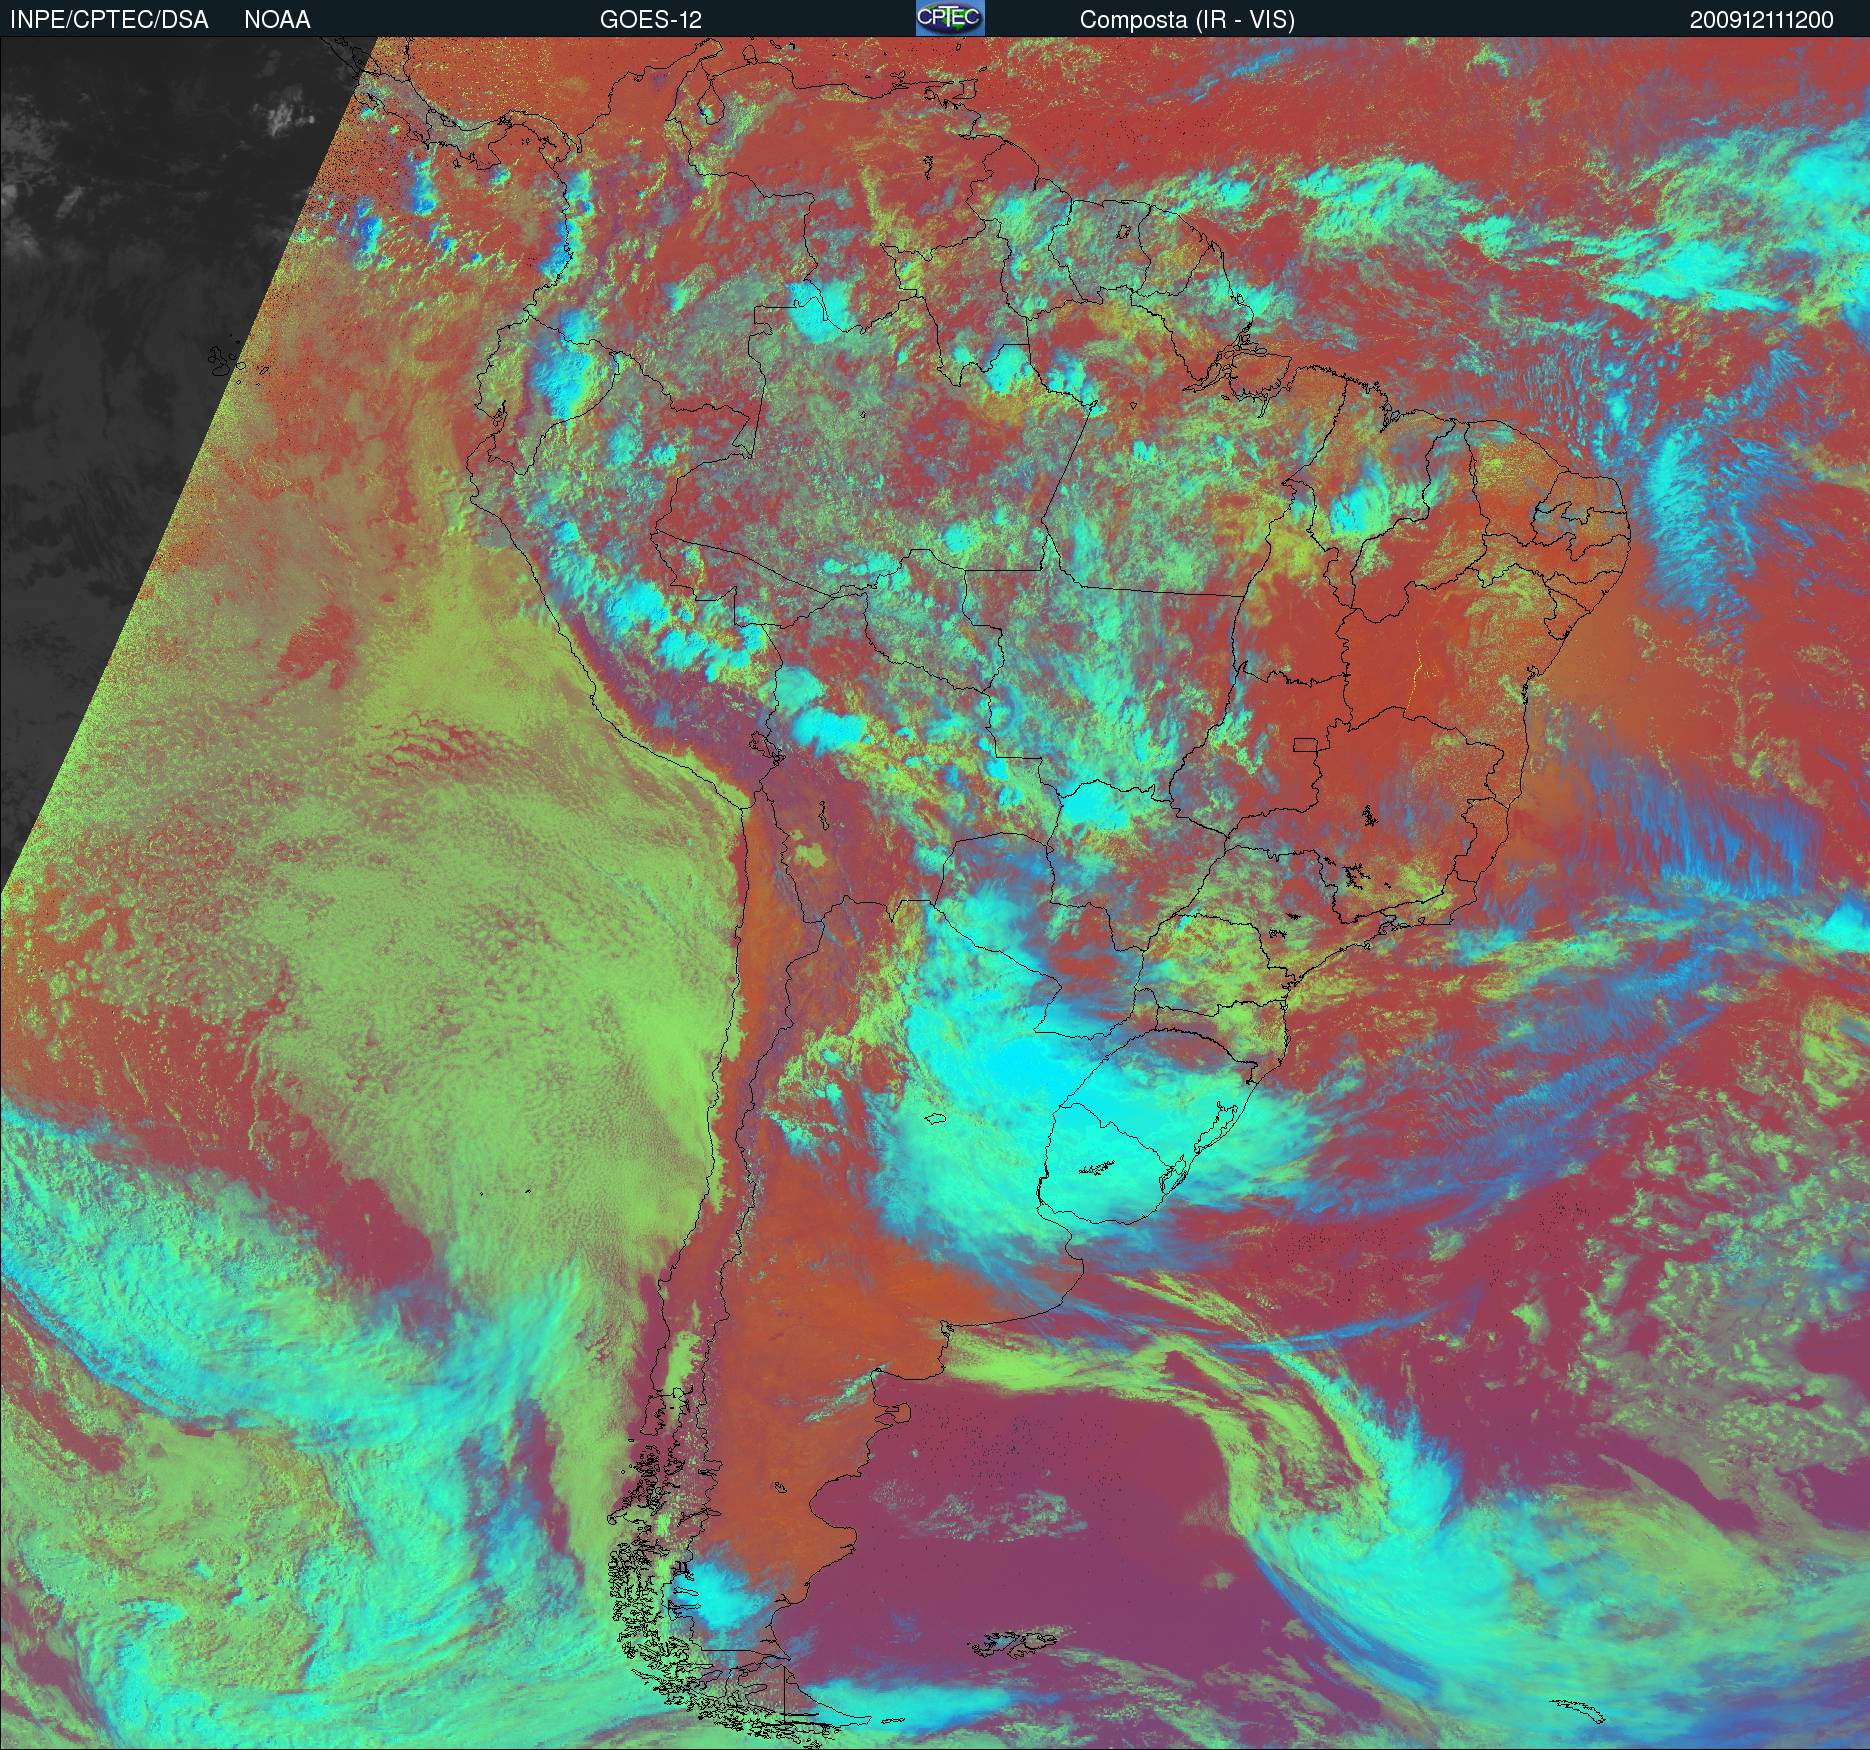Click the CPTEC logo in header
Viewport: 1870px width, 1750px height.
click(950, 18)
